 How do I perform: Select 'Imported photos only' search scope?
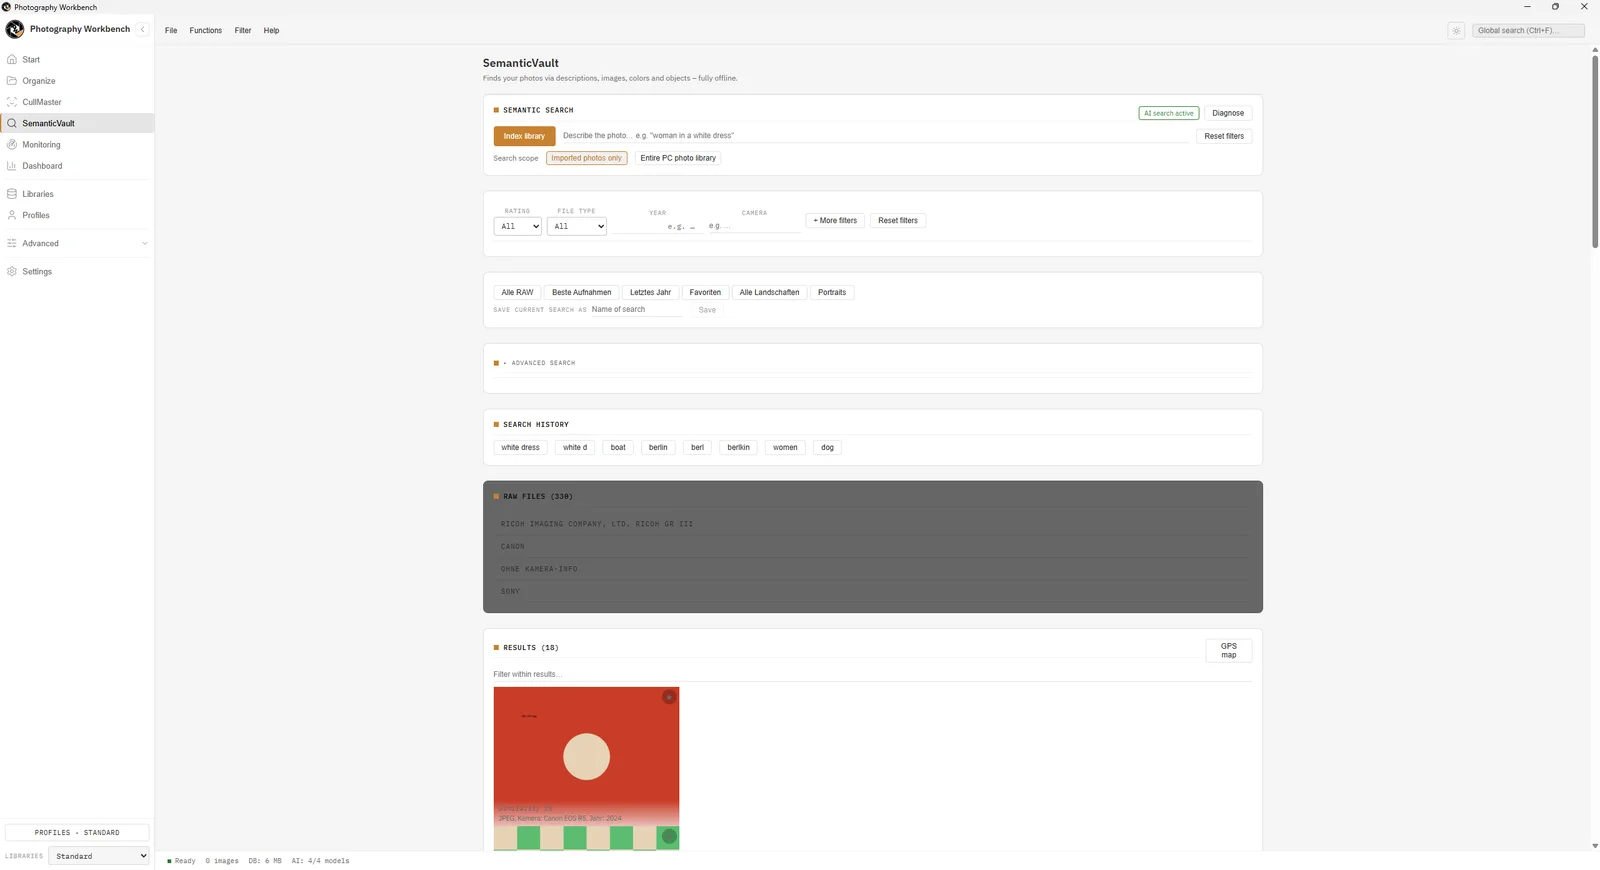(587, 158)
